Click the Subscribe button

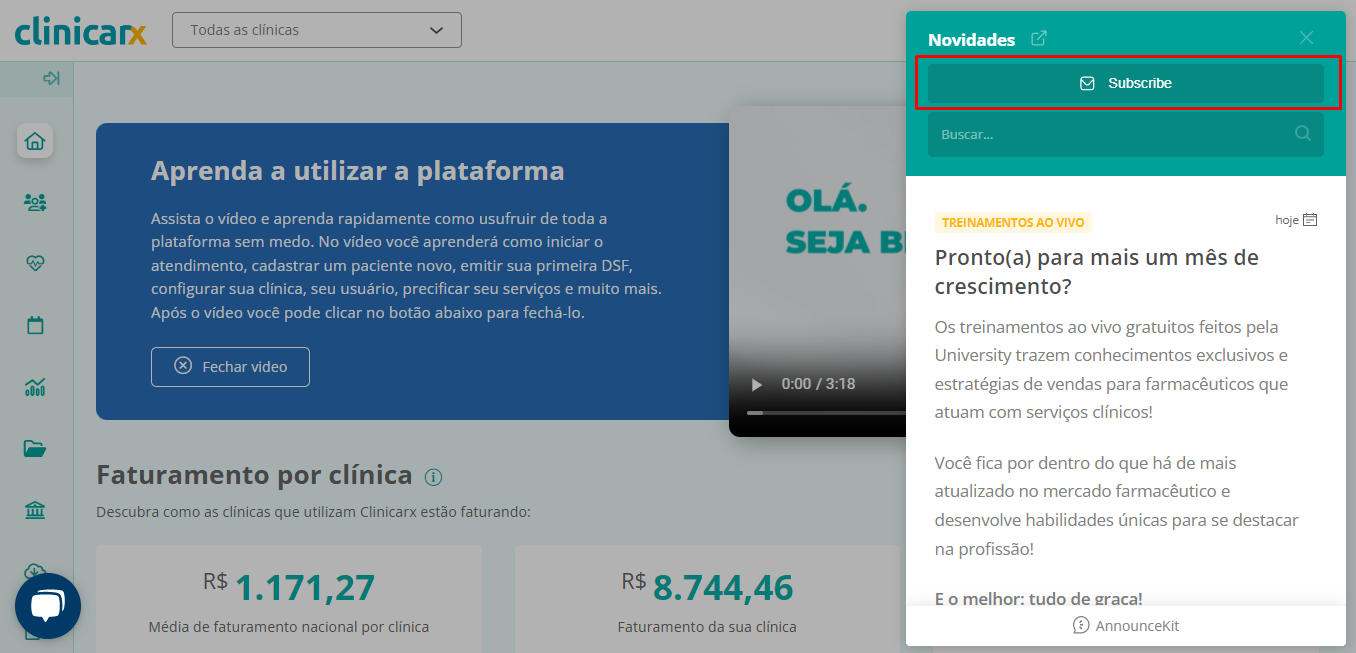1125,83
